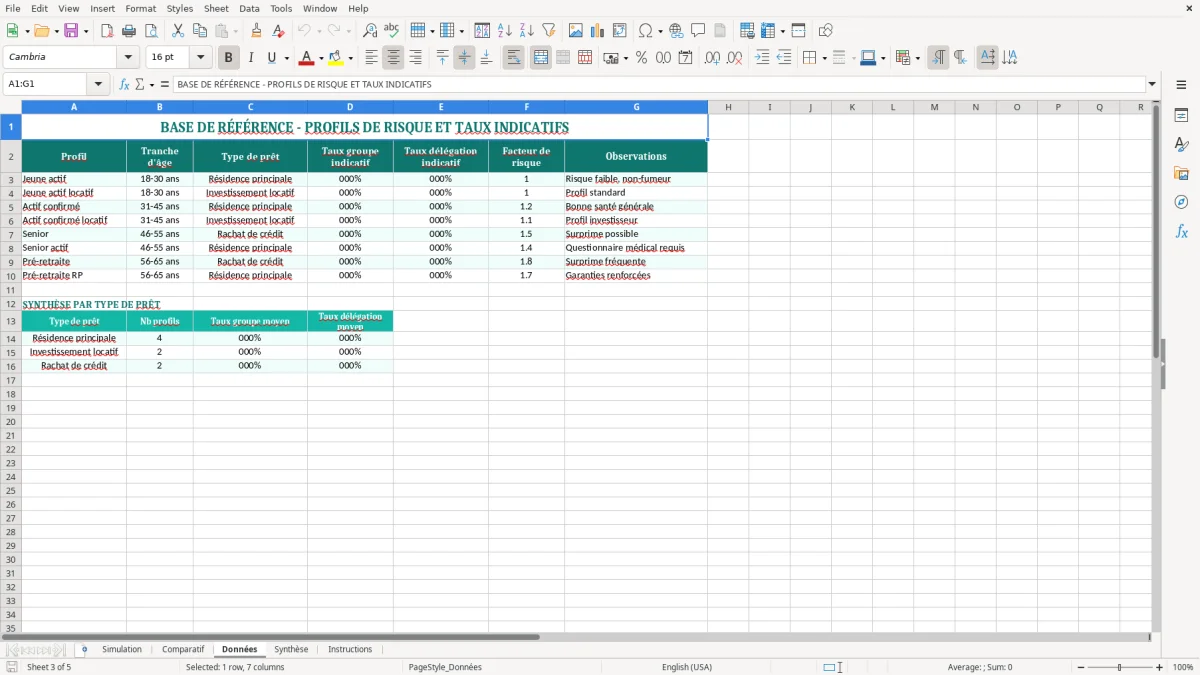
Task: Switch to the Synthèse sheet tab
Action: pos(291,650)
